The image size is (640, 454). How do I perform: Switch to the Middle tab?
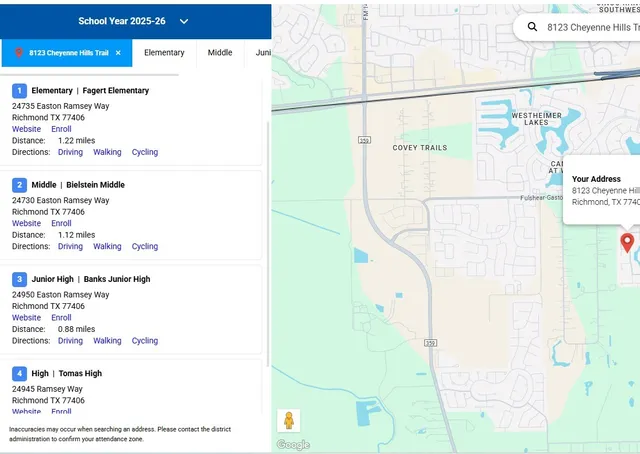point(220,53)
